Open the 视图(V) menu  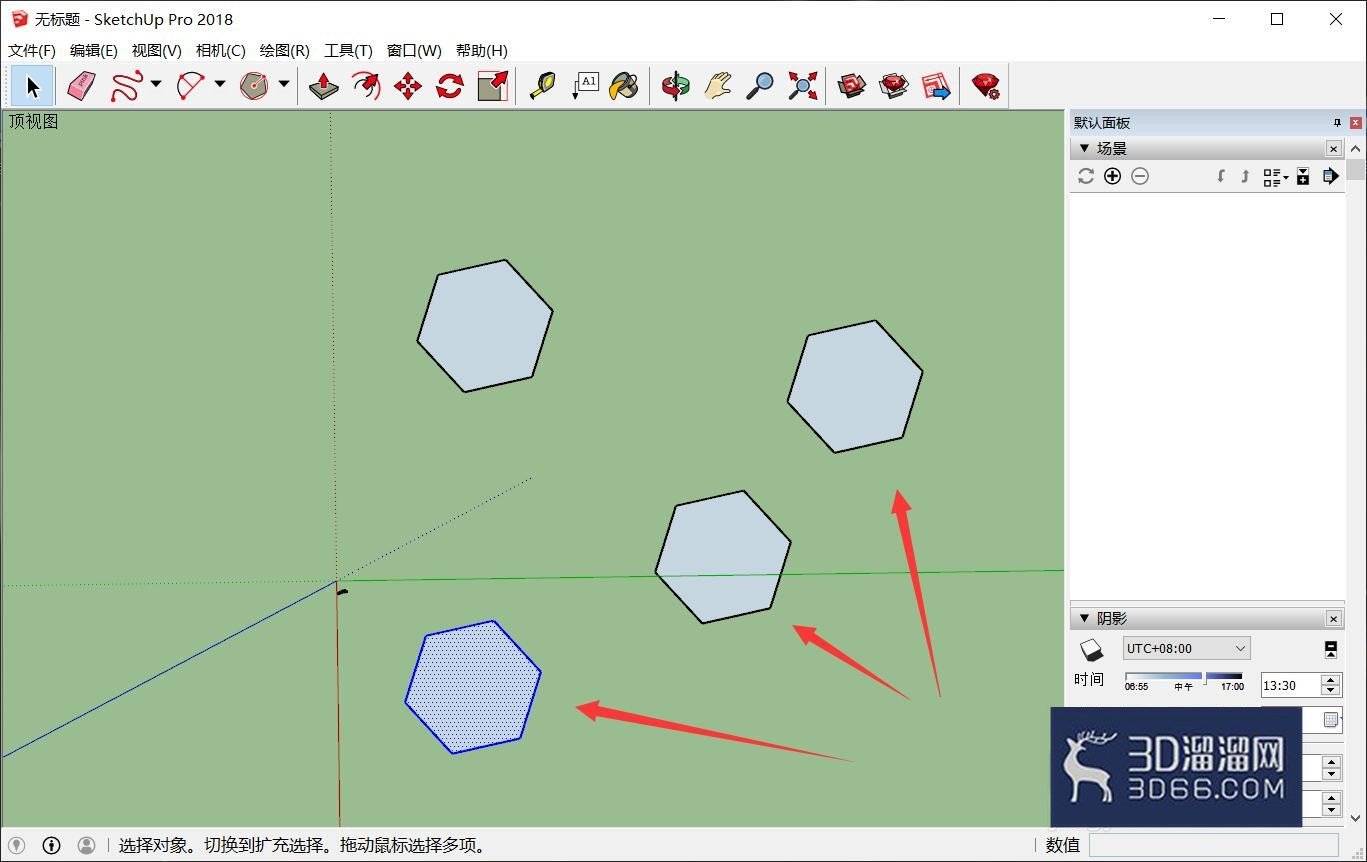click(156, 50)
